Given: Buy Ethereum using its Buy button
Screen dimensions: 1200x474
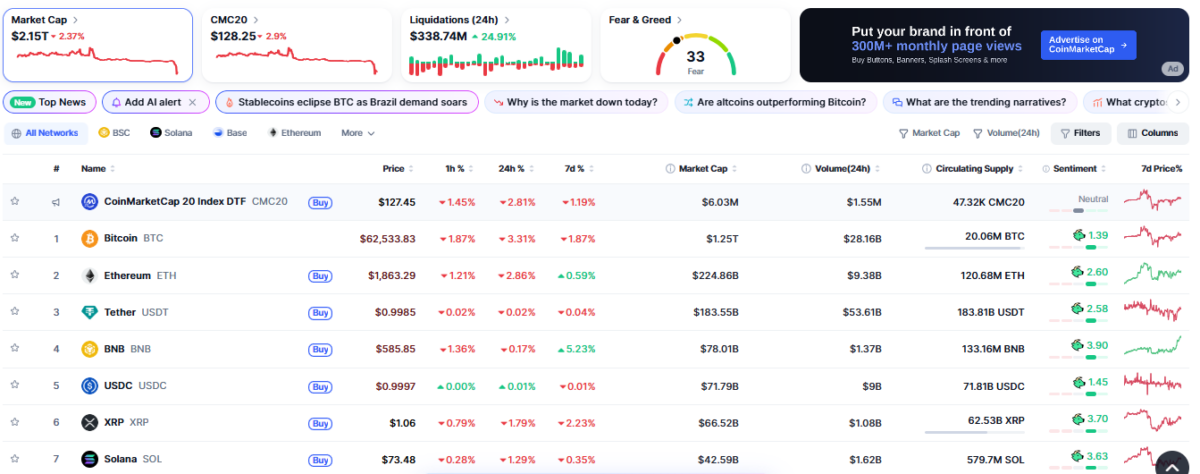Looking at the screenshot, I should click(x=320, y=276).
